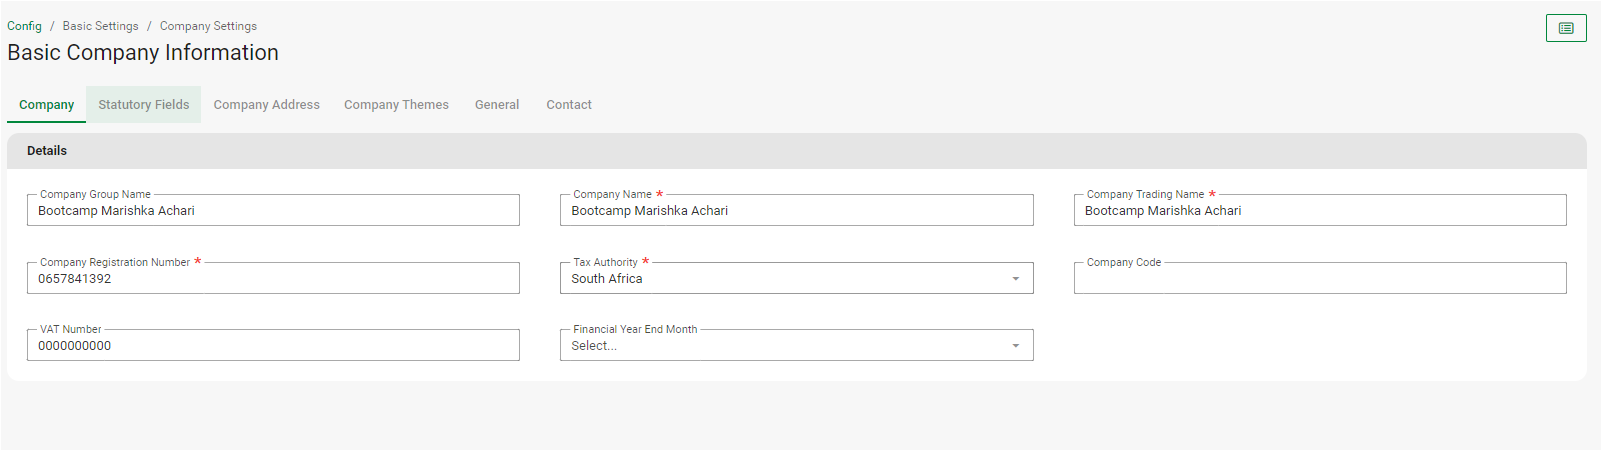Go to the Contact tab
This screenshot has width=1602, height=451.
[568, 105]
